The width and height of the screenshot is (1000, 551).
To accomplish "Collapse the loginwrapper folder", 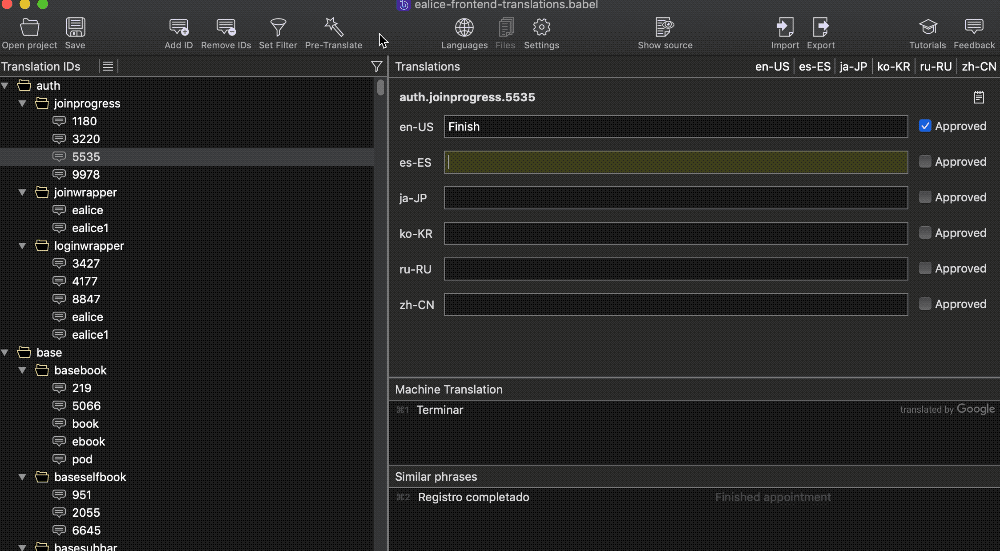I will (22, 246).
